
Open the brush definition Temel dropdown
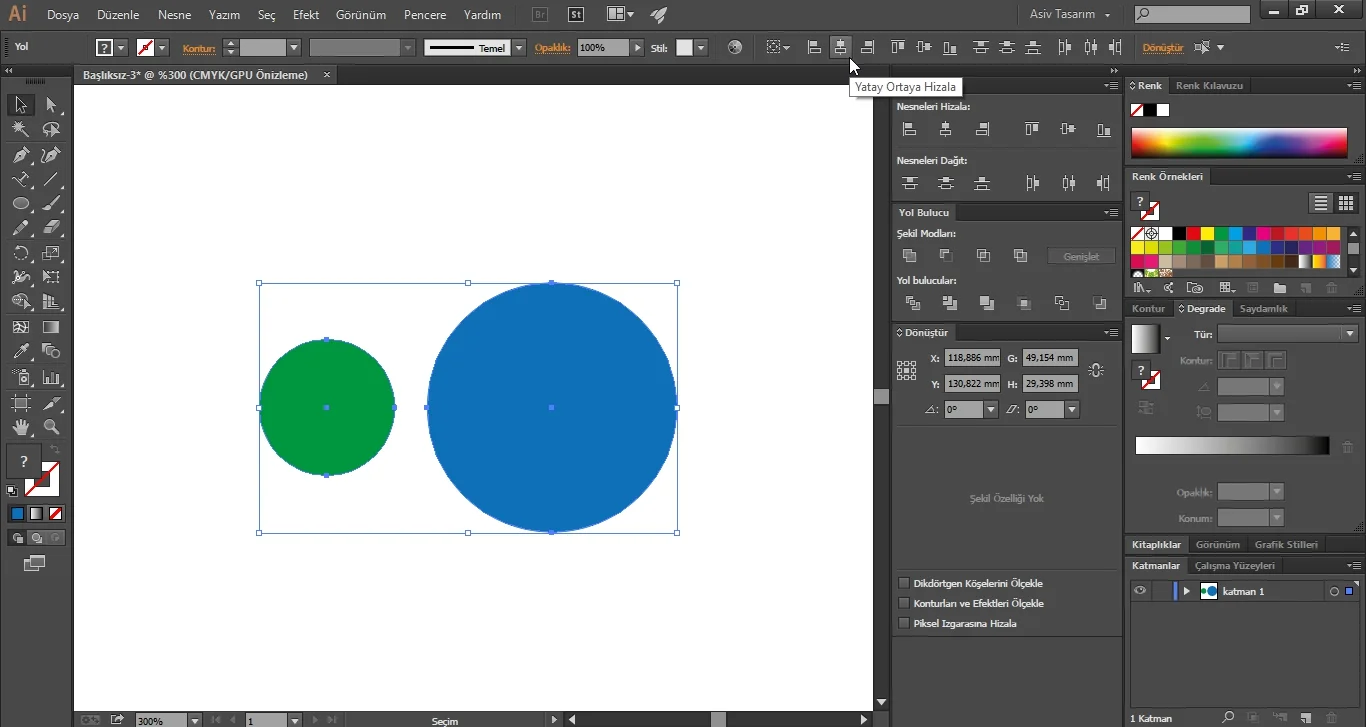519,48
